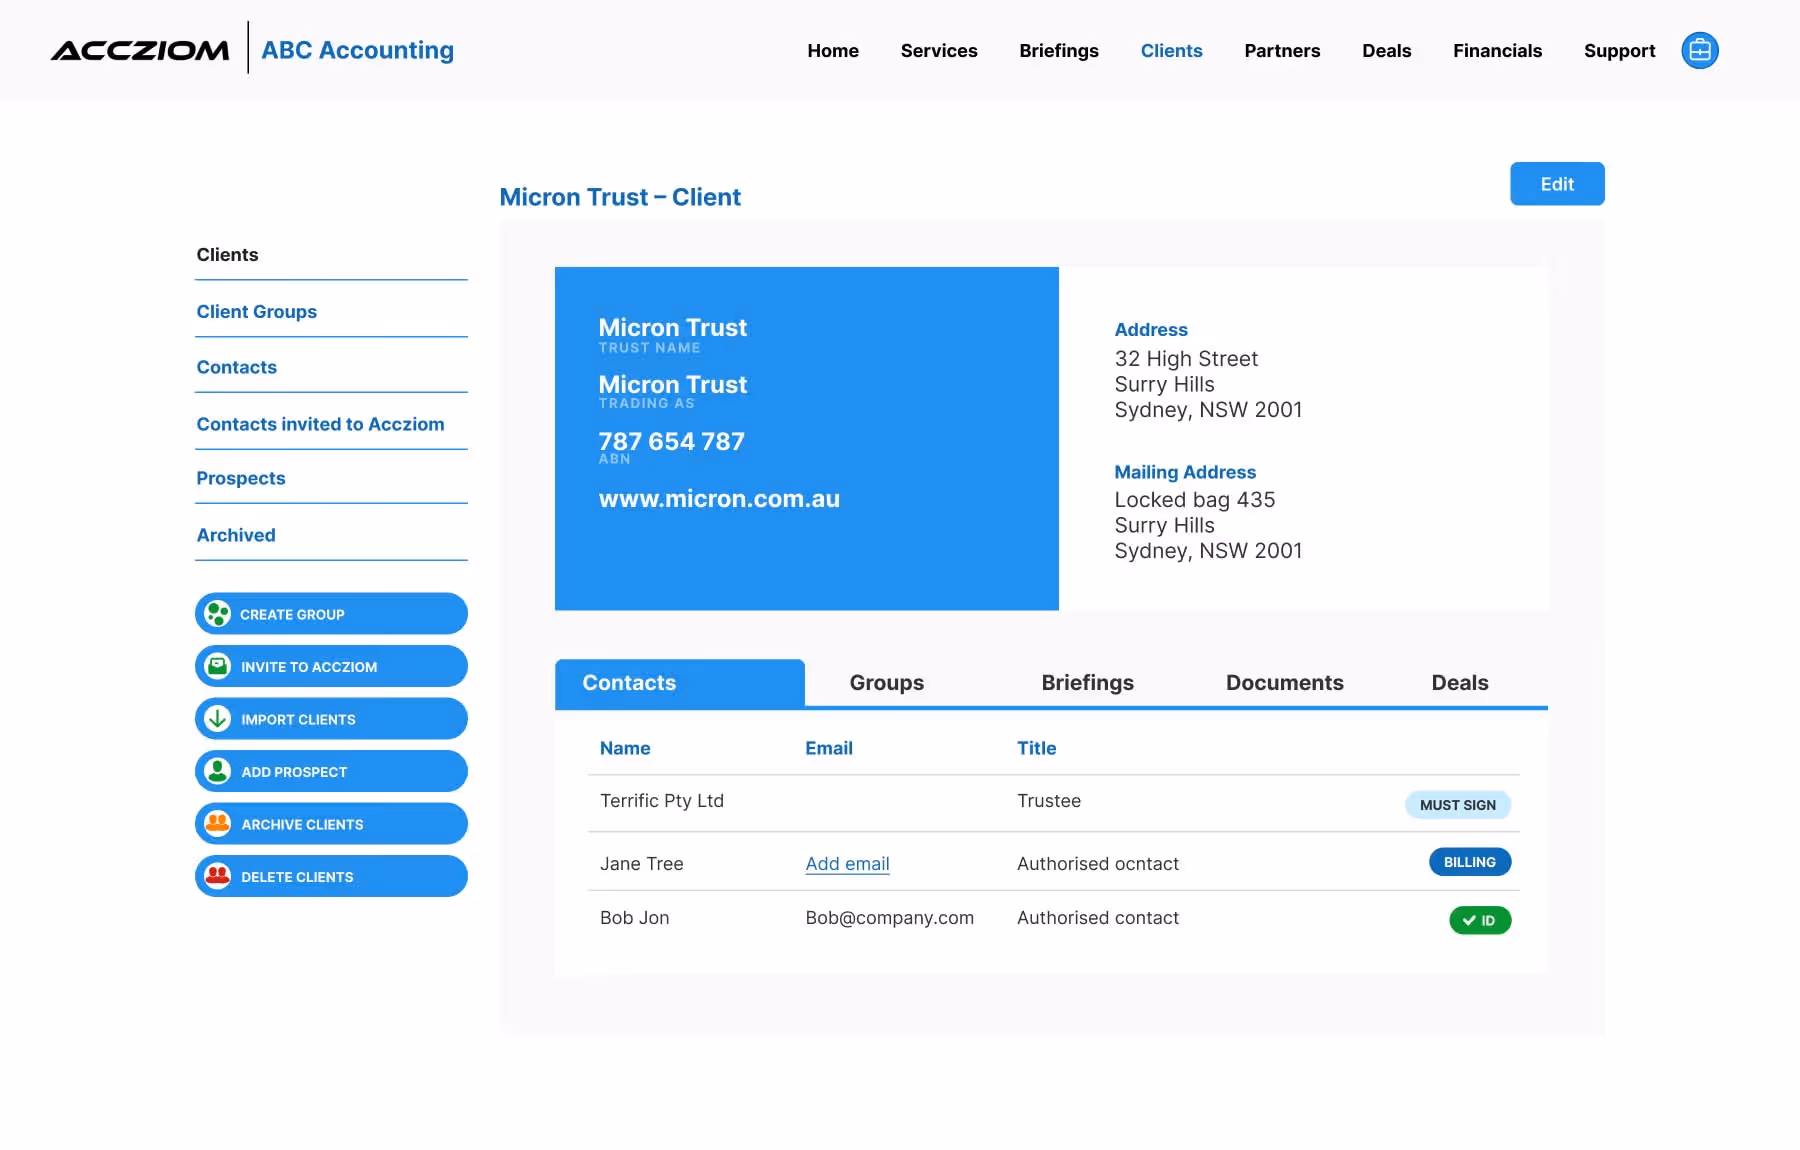Click the Delete Clients red people icon
The width and height of the screenshot is (1800, 1150).
(217, 876)
